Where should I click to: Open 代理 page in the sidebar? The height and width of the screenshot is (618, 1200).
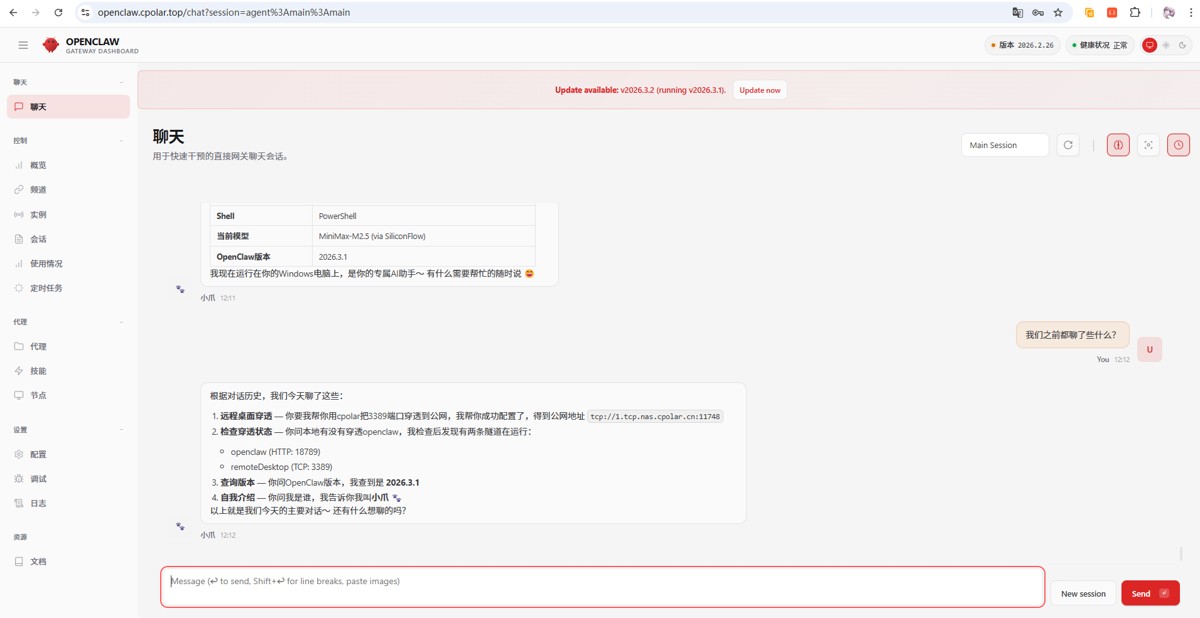[69, 346]
